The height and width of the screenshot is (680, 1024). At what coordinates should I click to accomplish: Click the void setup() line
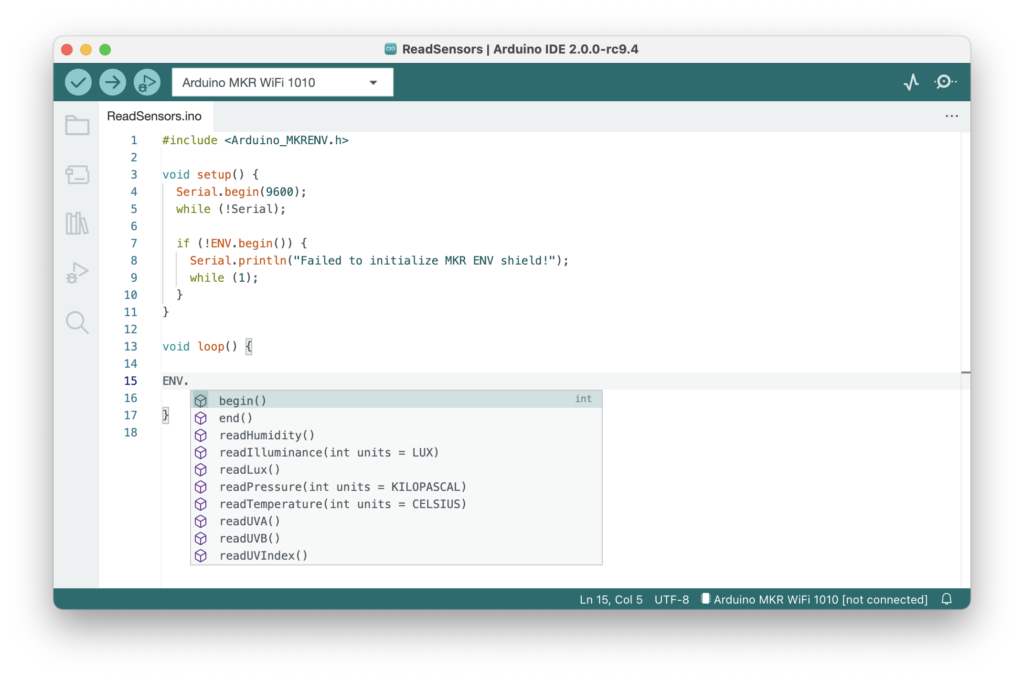pos(210,174)
